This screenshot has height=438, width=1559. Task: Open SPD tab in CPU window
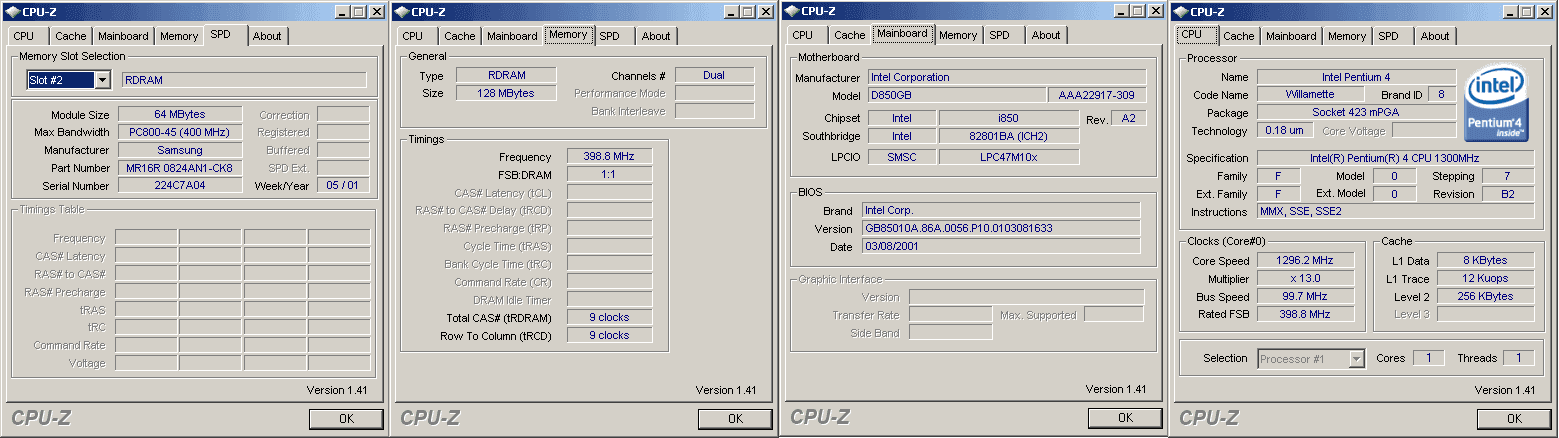click(x=1388, y=36)
